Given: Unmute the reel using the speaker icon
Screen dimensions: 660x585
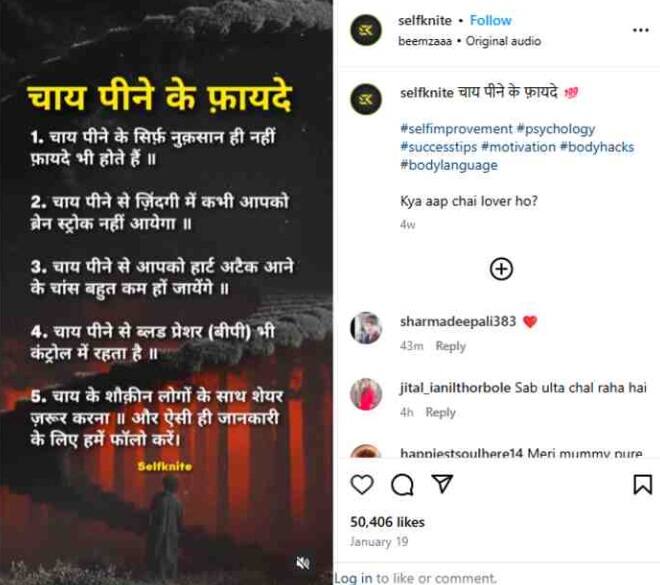Looking at the screenshot, I should [x=303, y=563].
